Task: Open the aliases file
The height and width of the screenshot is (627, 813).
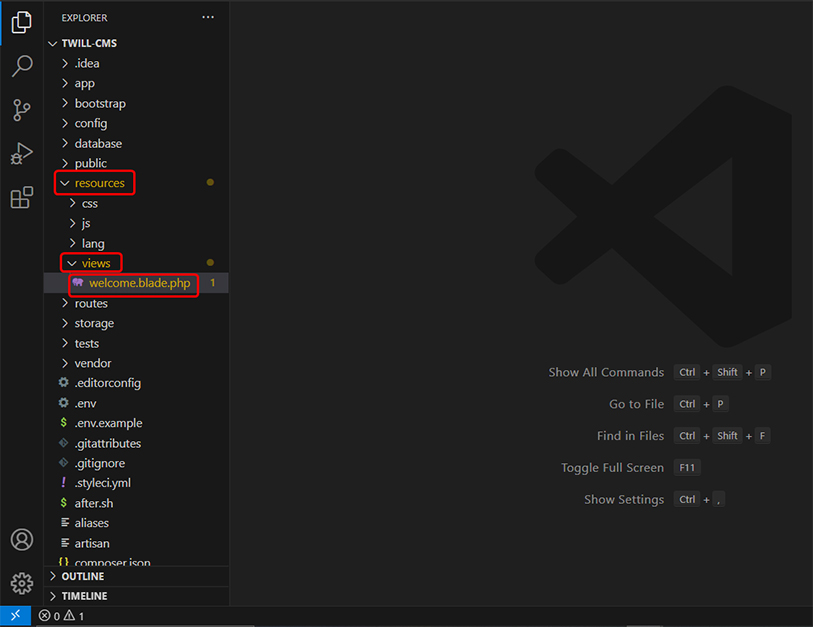Action: point(91,523)
